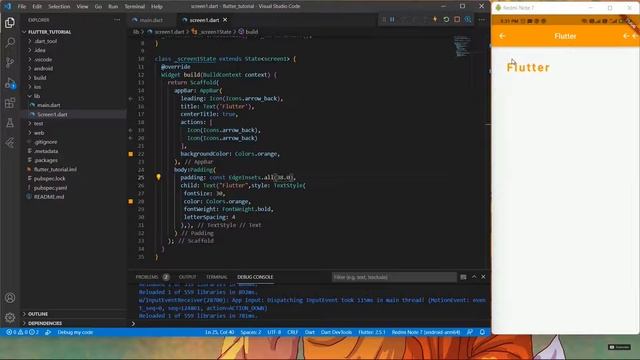Open the Manage gear settings
Viewport: 640px width, 360px height.
pyautogui.click(x=10, y=317)
